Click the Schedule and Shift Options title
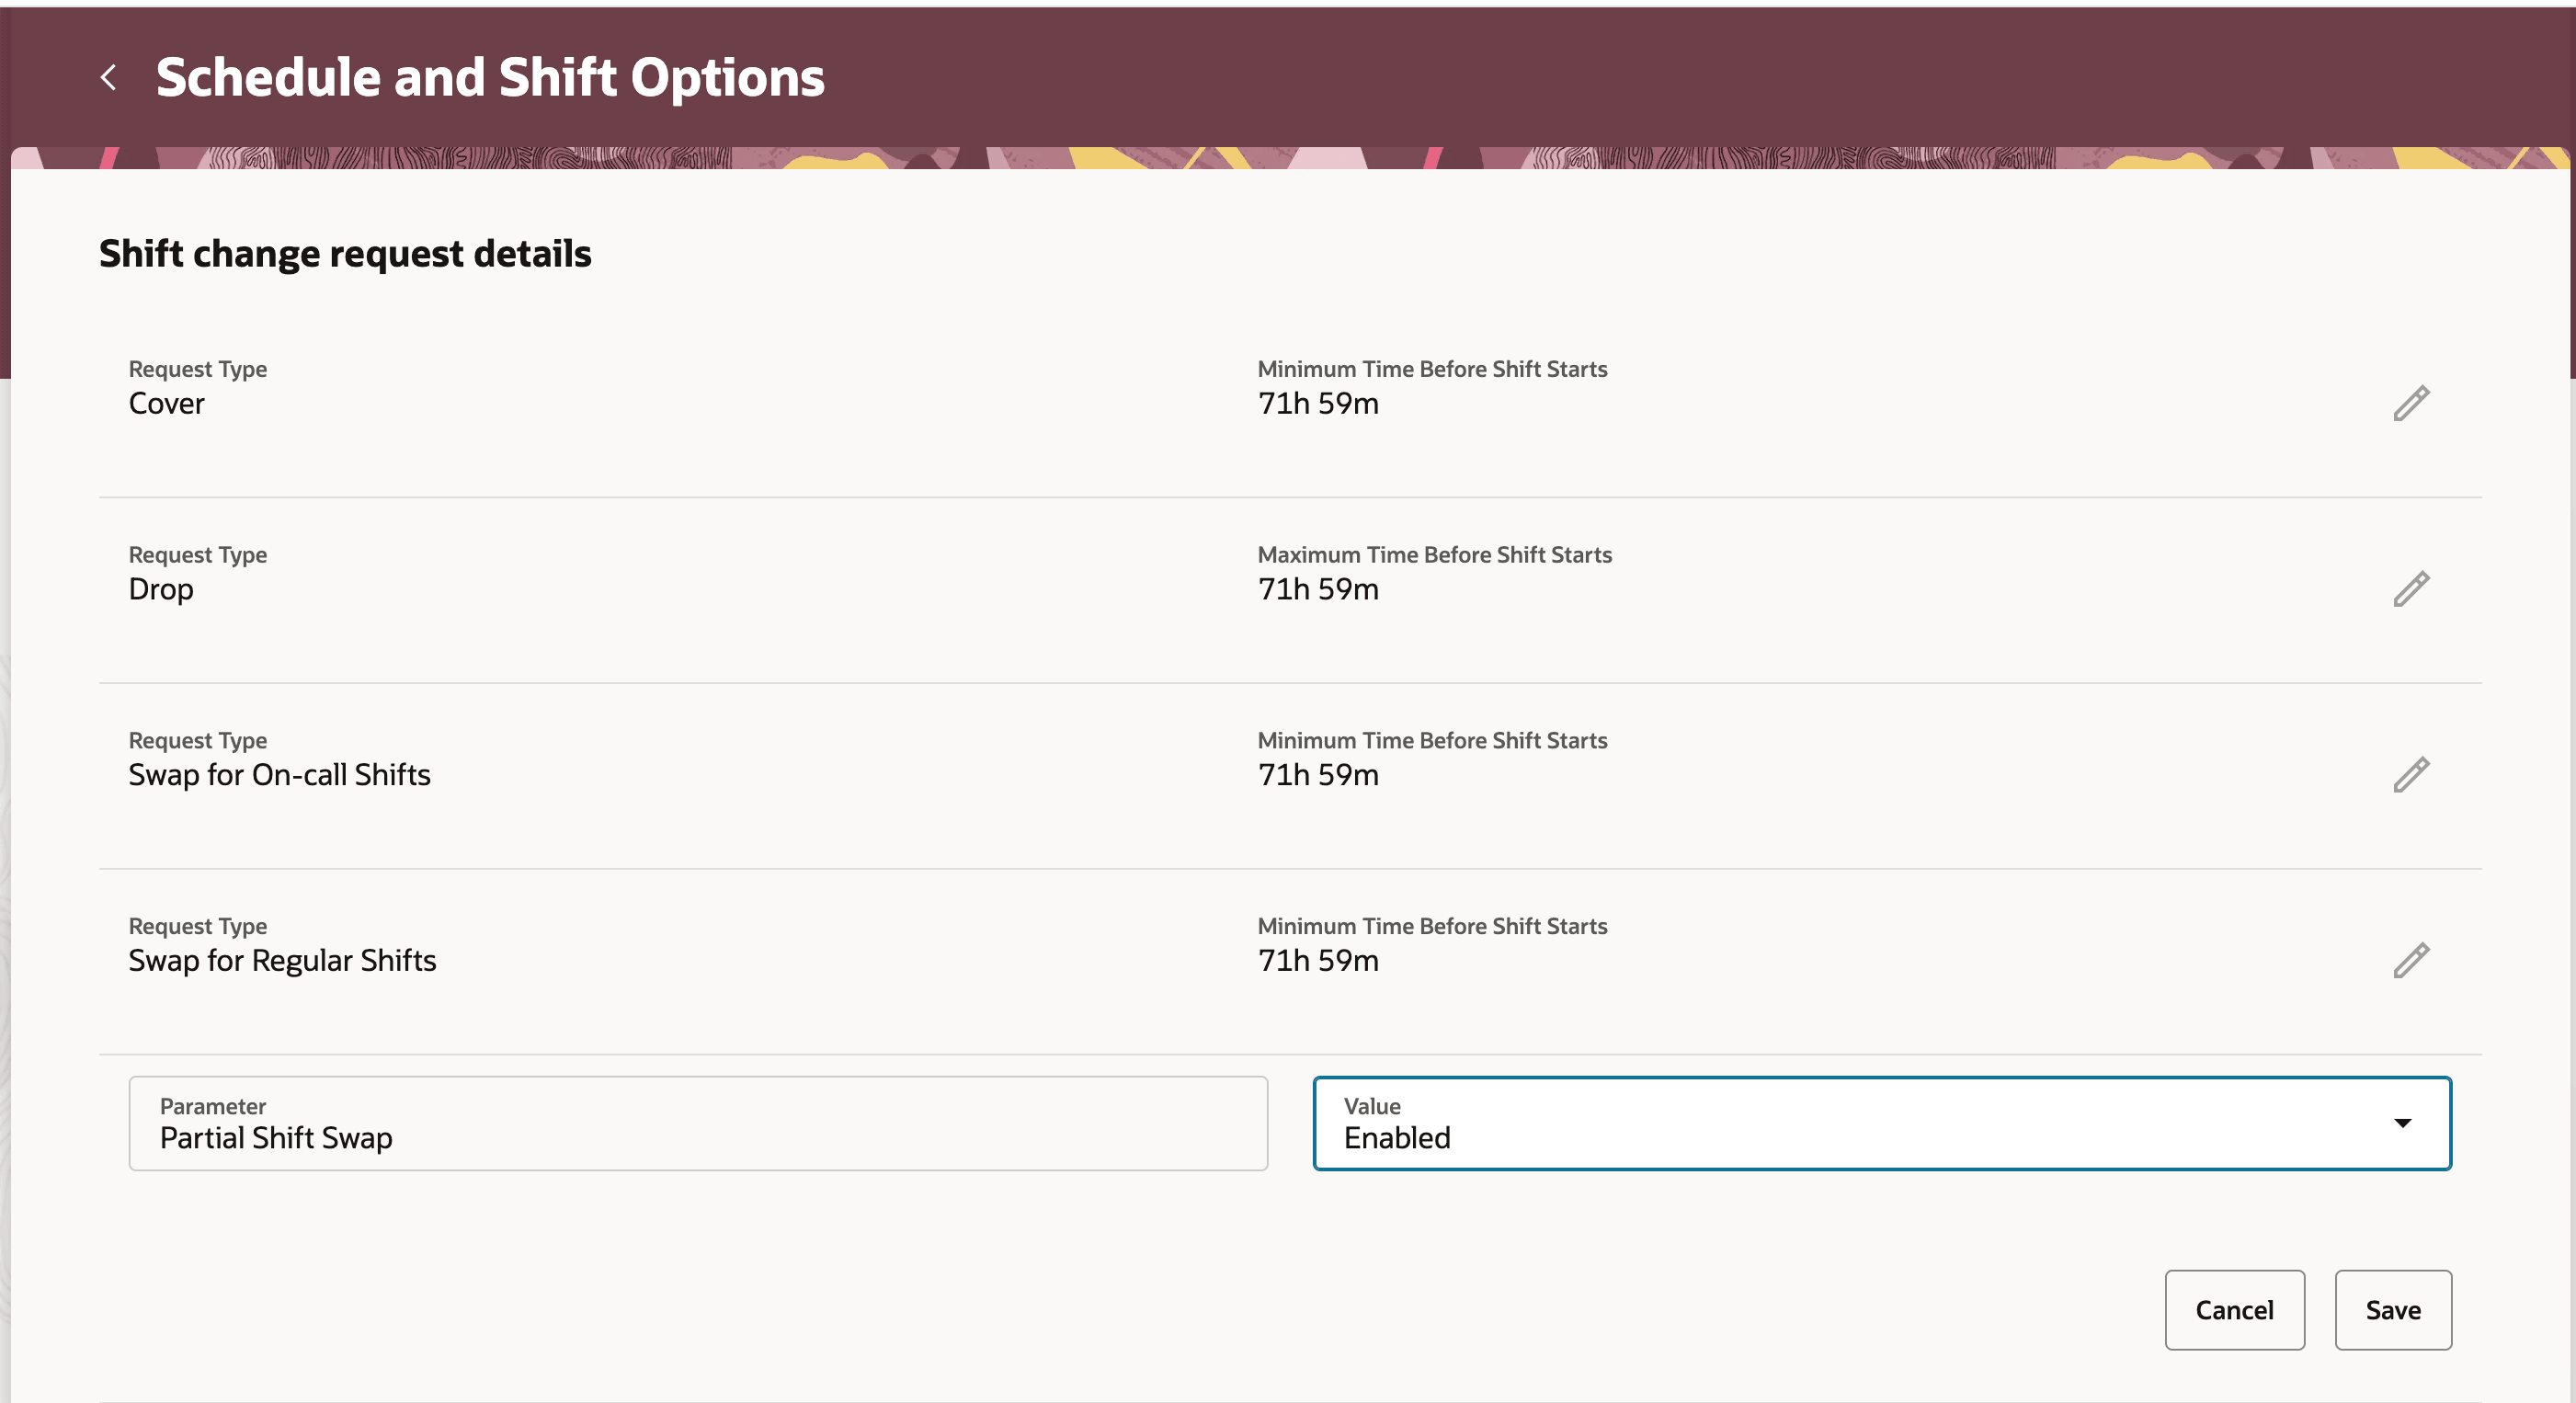The height and width of the screenshot is (1403, 2576). click(490, 77)
